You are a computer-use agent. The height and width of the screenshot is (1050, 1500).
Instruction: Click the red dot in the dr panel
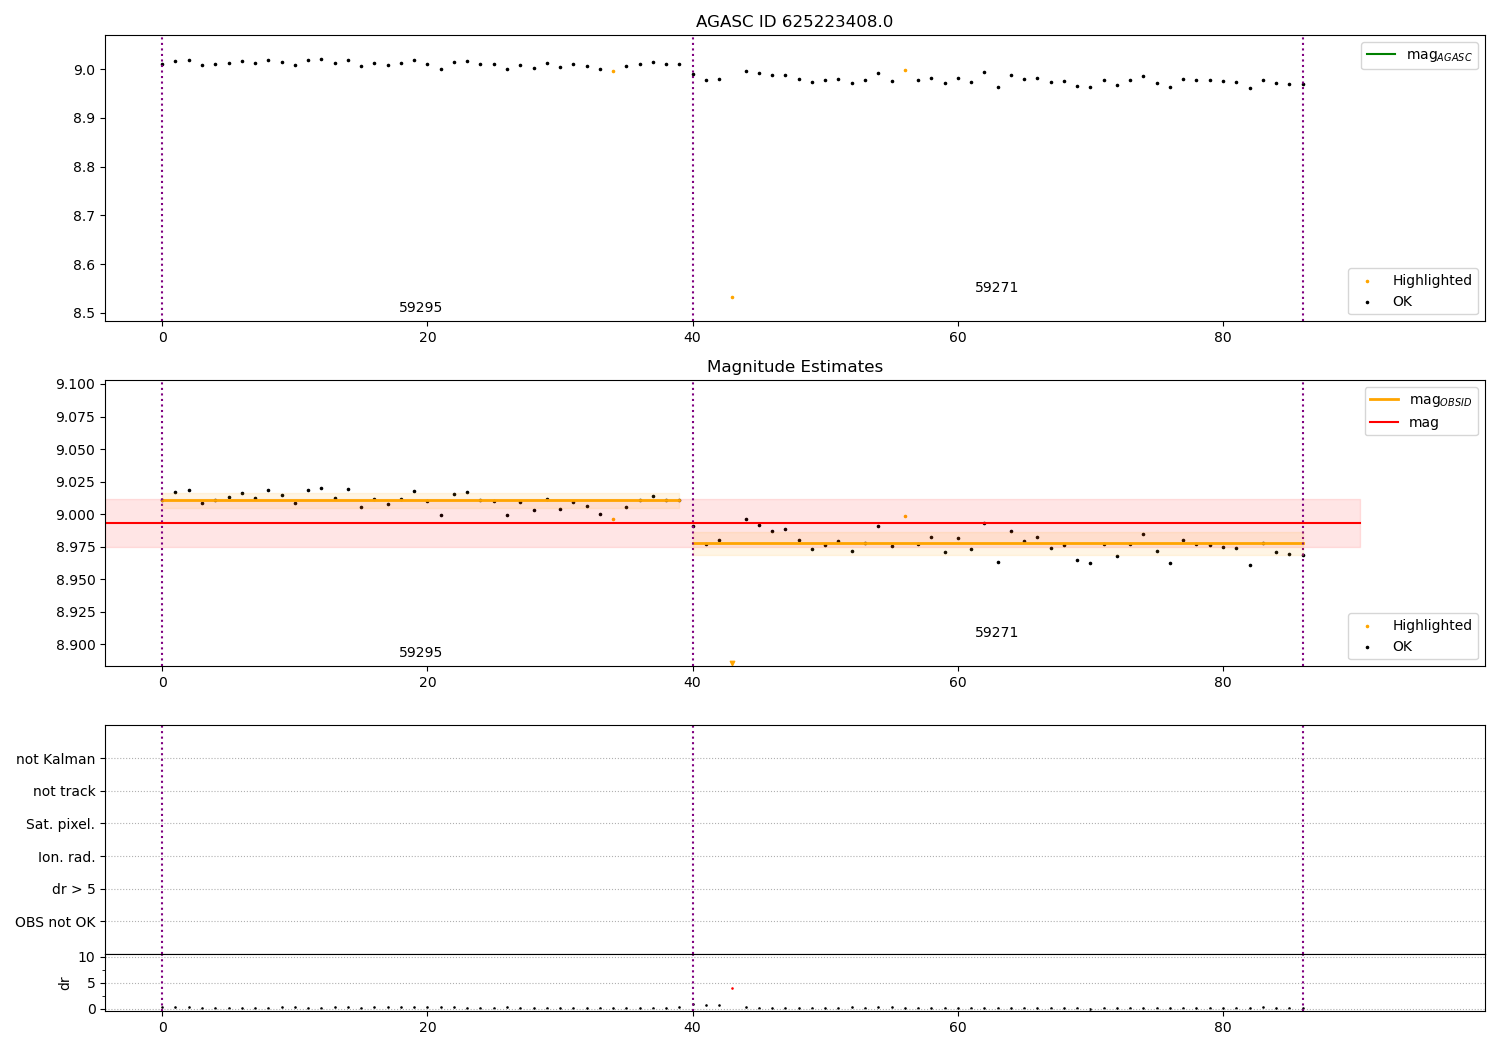coord(732,988)
